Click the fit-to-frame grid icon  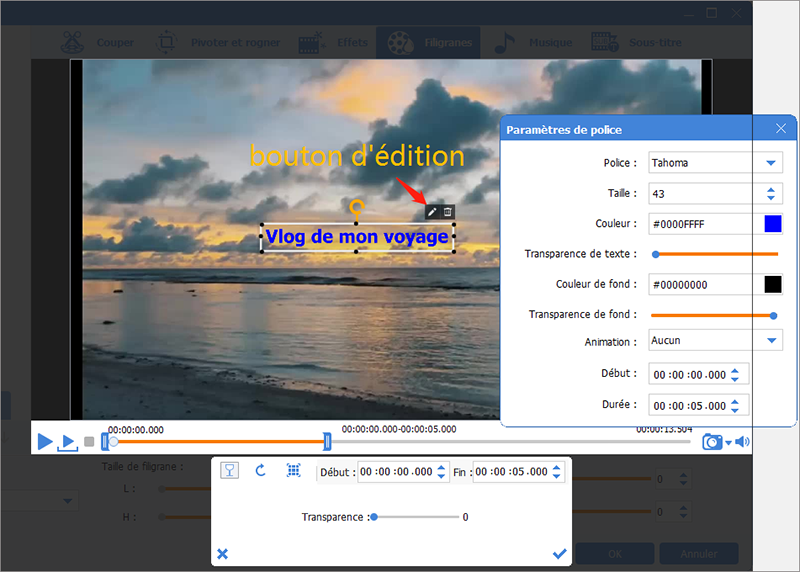293,470
